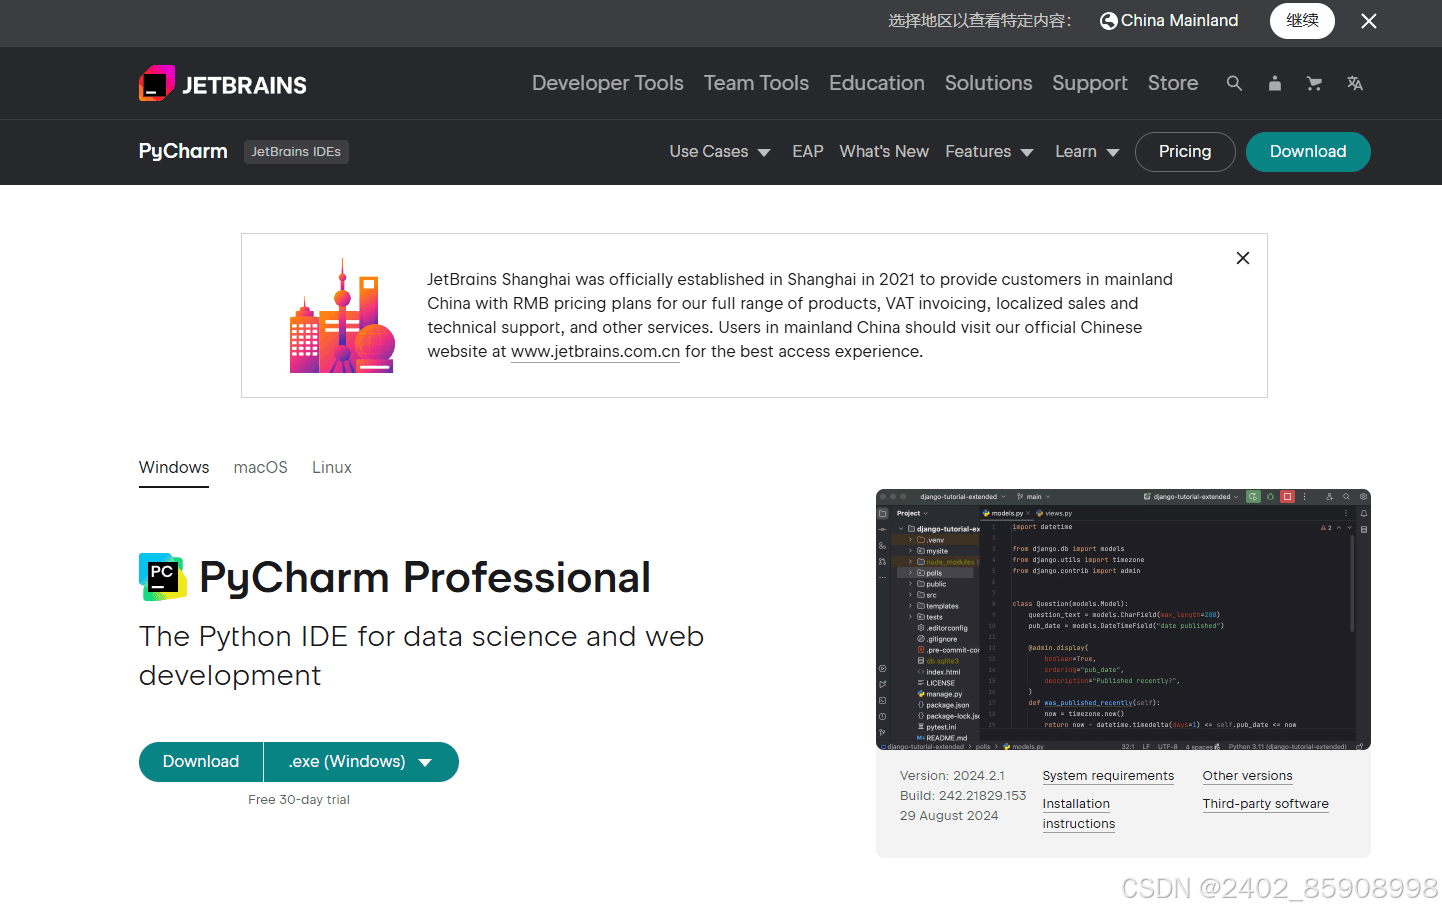Click the China Mainland globe icon
Image resolution: width=1442 pixels, height=914 pixels.
click(1108, 21)
